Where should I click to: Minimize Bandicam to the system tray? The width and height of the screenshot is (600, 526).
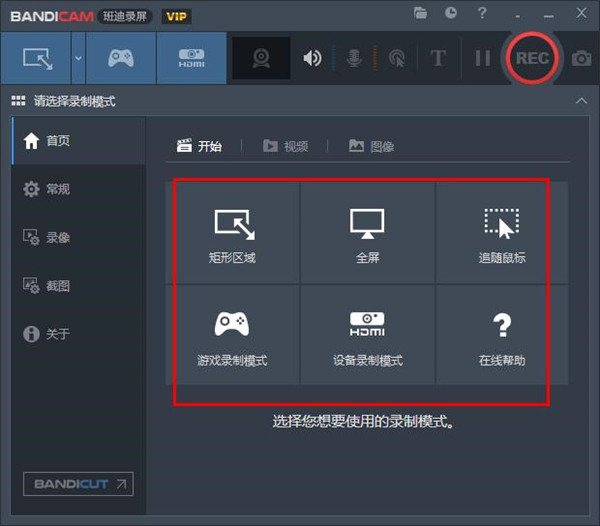(x=518, y=16)
